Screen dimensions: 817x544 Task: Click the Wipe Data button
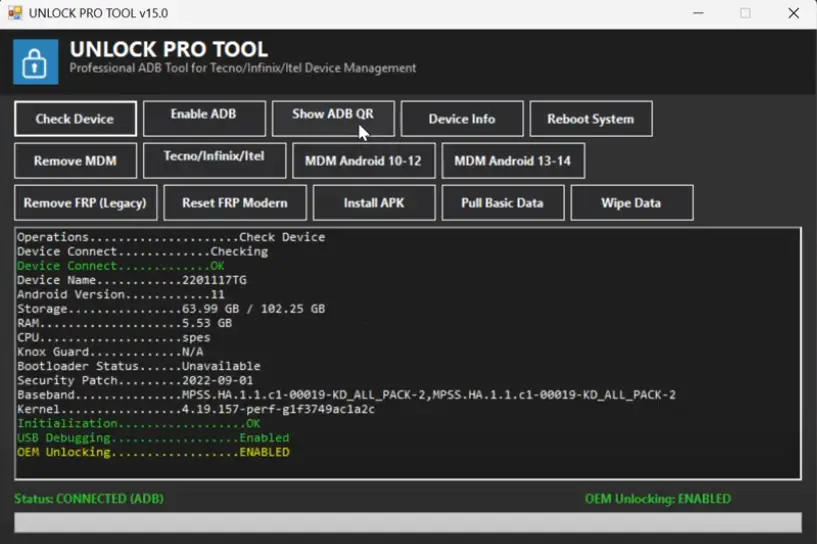(632, 203)
